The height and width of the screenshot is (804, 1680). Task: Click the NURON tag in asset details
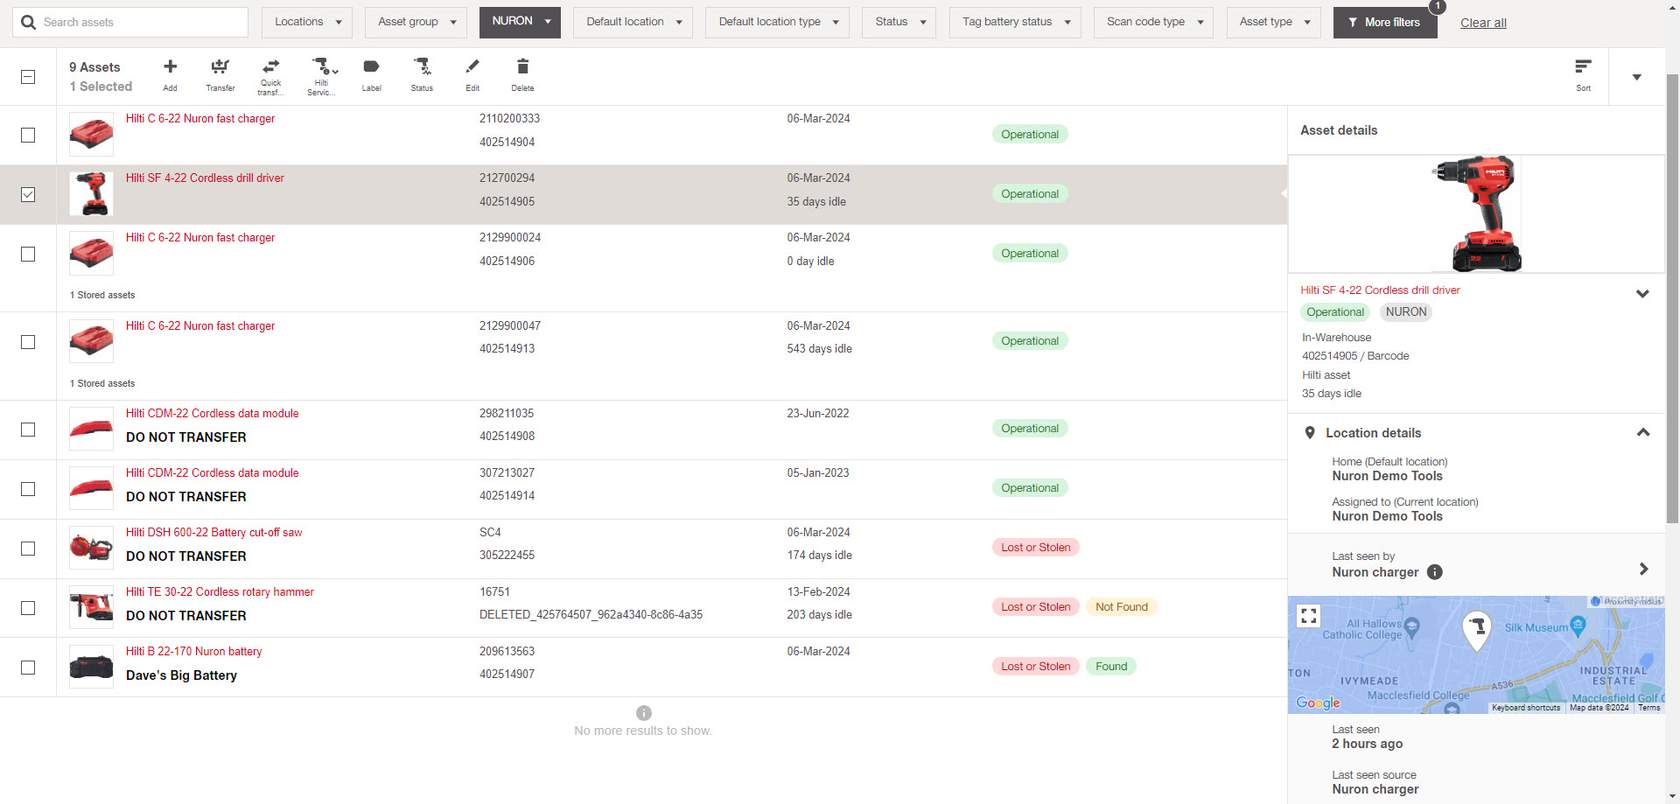1406,312
